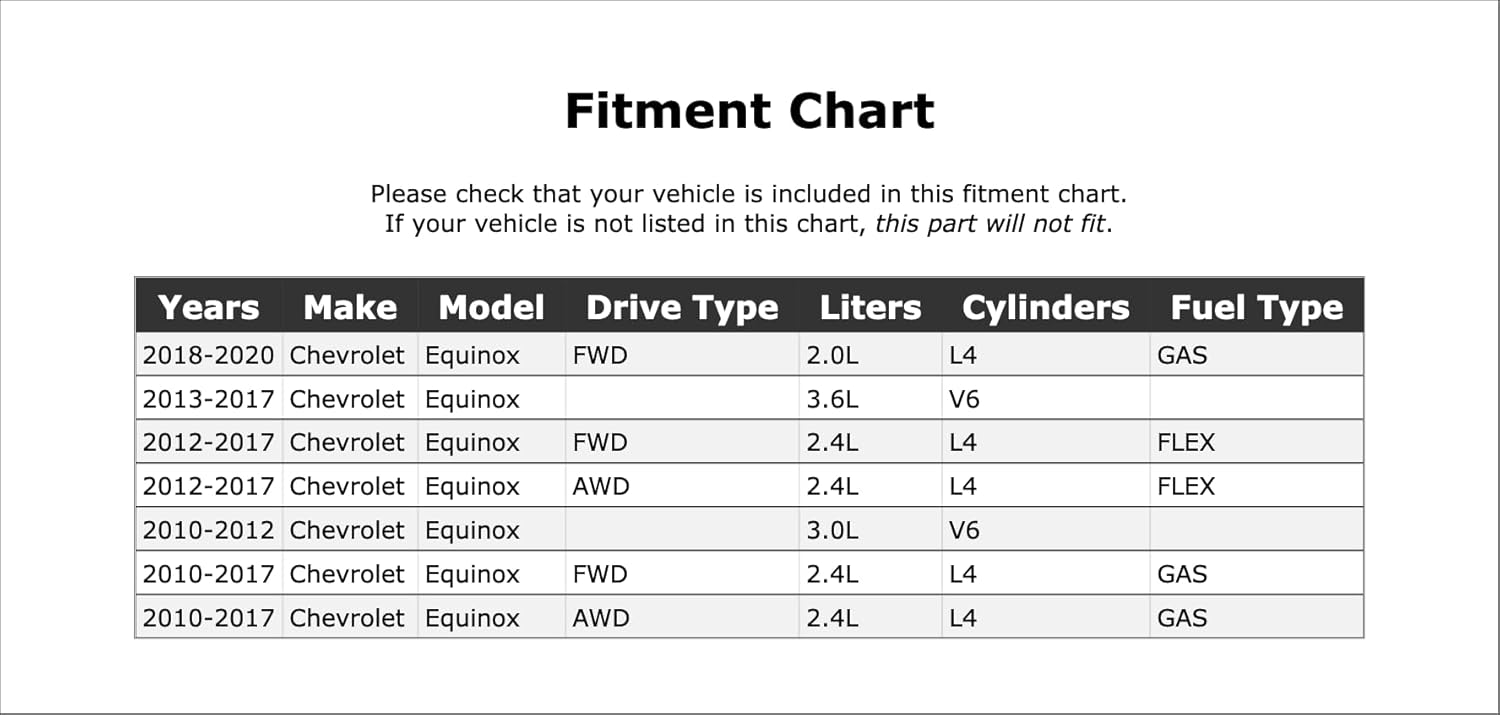Click the Fuel Type column header

[1257, 308]
